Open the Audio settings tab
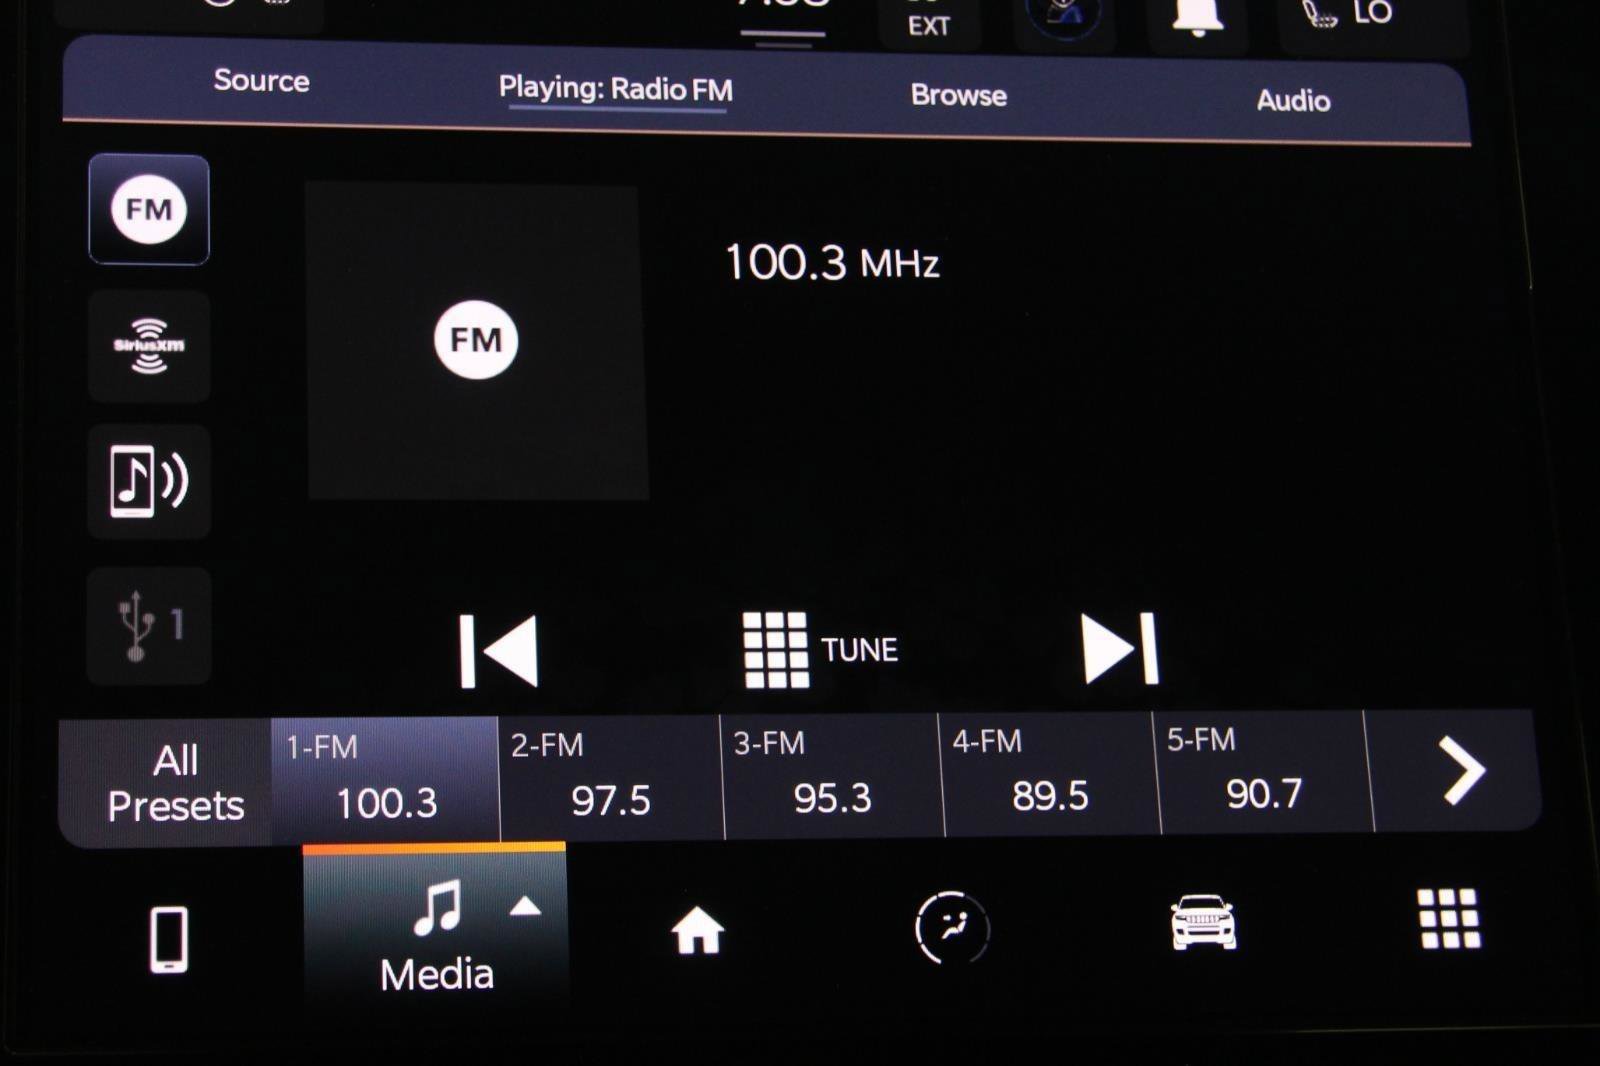1600x1066 pixels. pos(1293,100)
